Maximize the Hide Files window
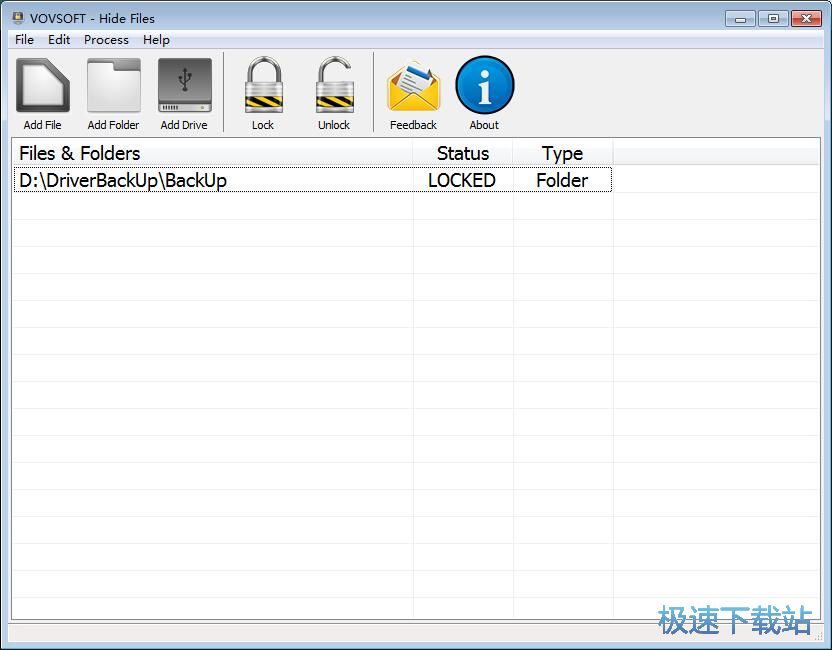 (773, 19)
